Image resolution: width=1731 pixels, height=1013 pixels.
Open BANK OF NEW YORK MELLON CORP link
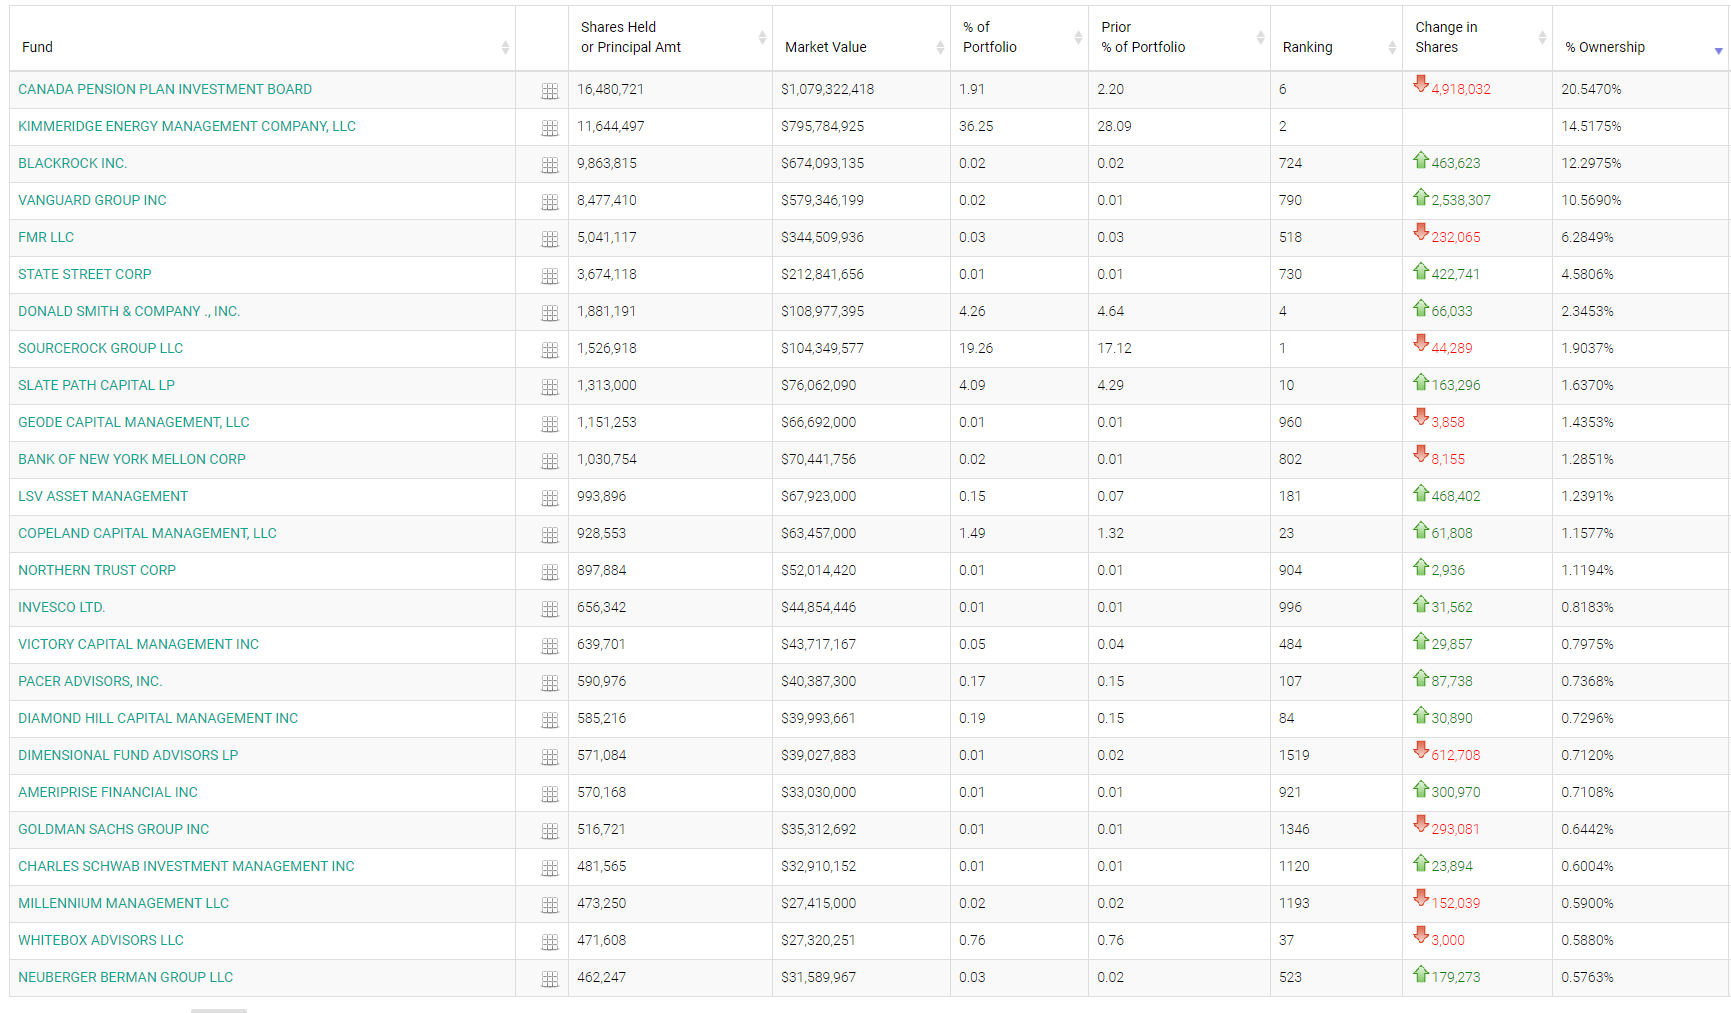[x=132, y=459]
